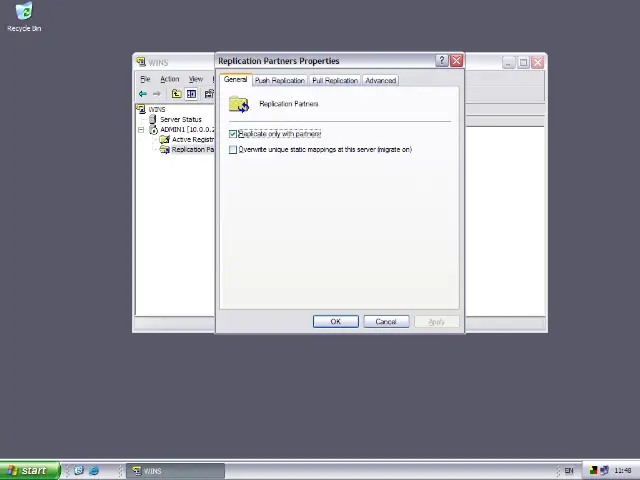Open the Recycle Bin desktop icon

click(23, 14)
